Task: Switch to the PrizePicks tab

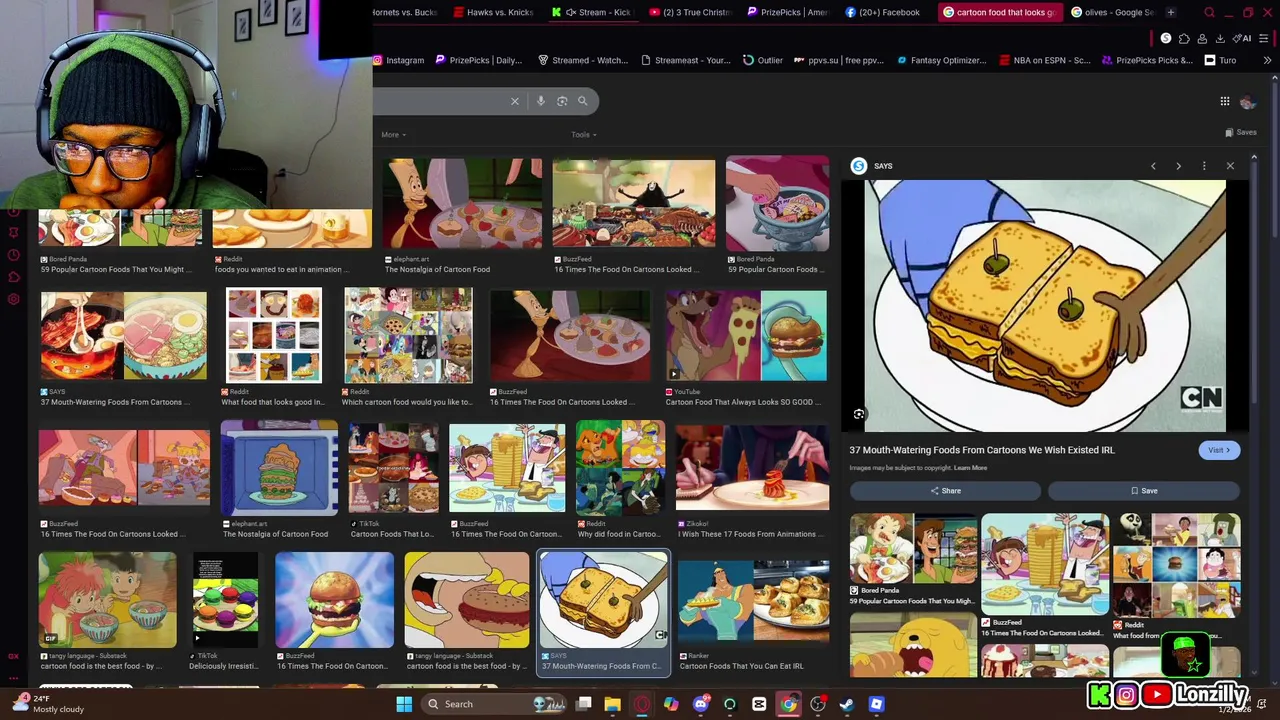Action: click(x=788, y=12)
